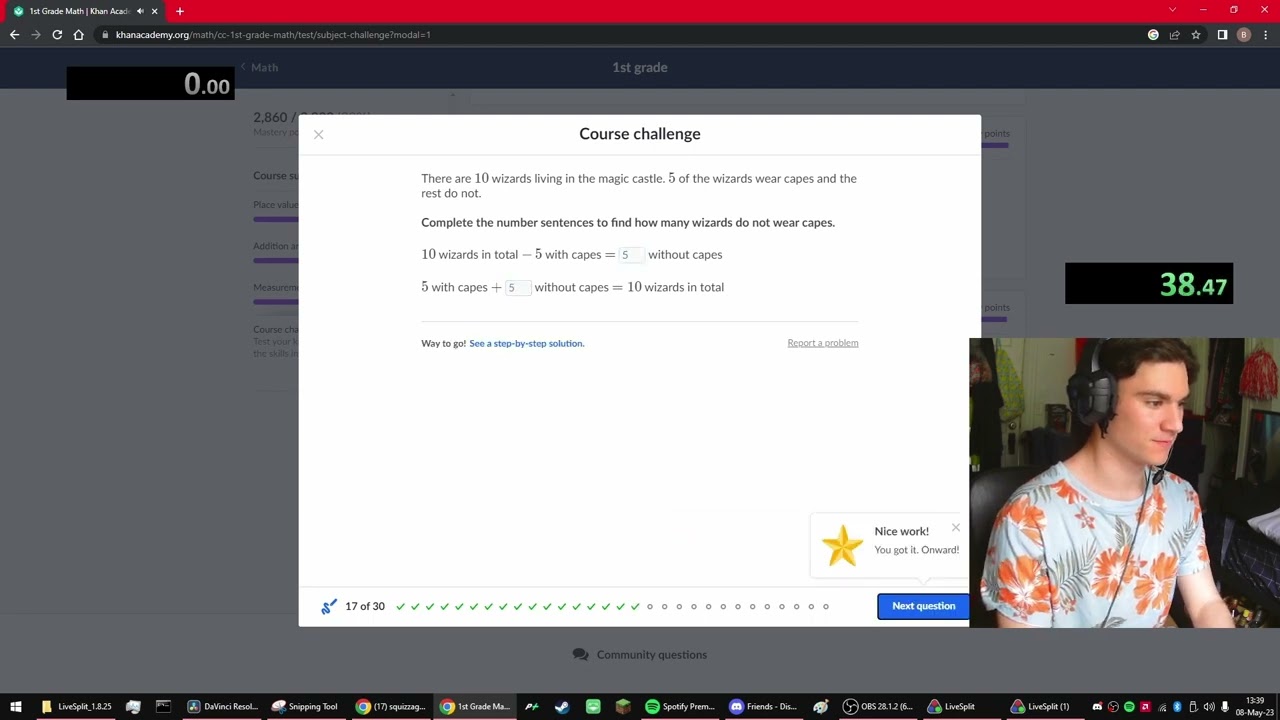Close the 1st Grade Math browser tab
The width and height of the screenshot is (1280, 720).
pyautogui.click(x=154, y=11)
